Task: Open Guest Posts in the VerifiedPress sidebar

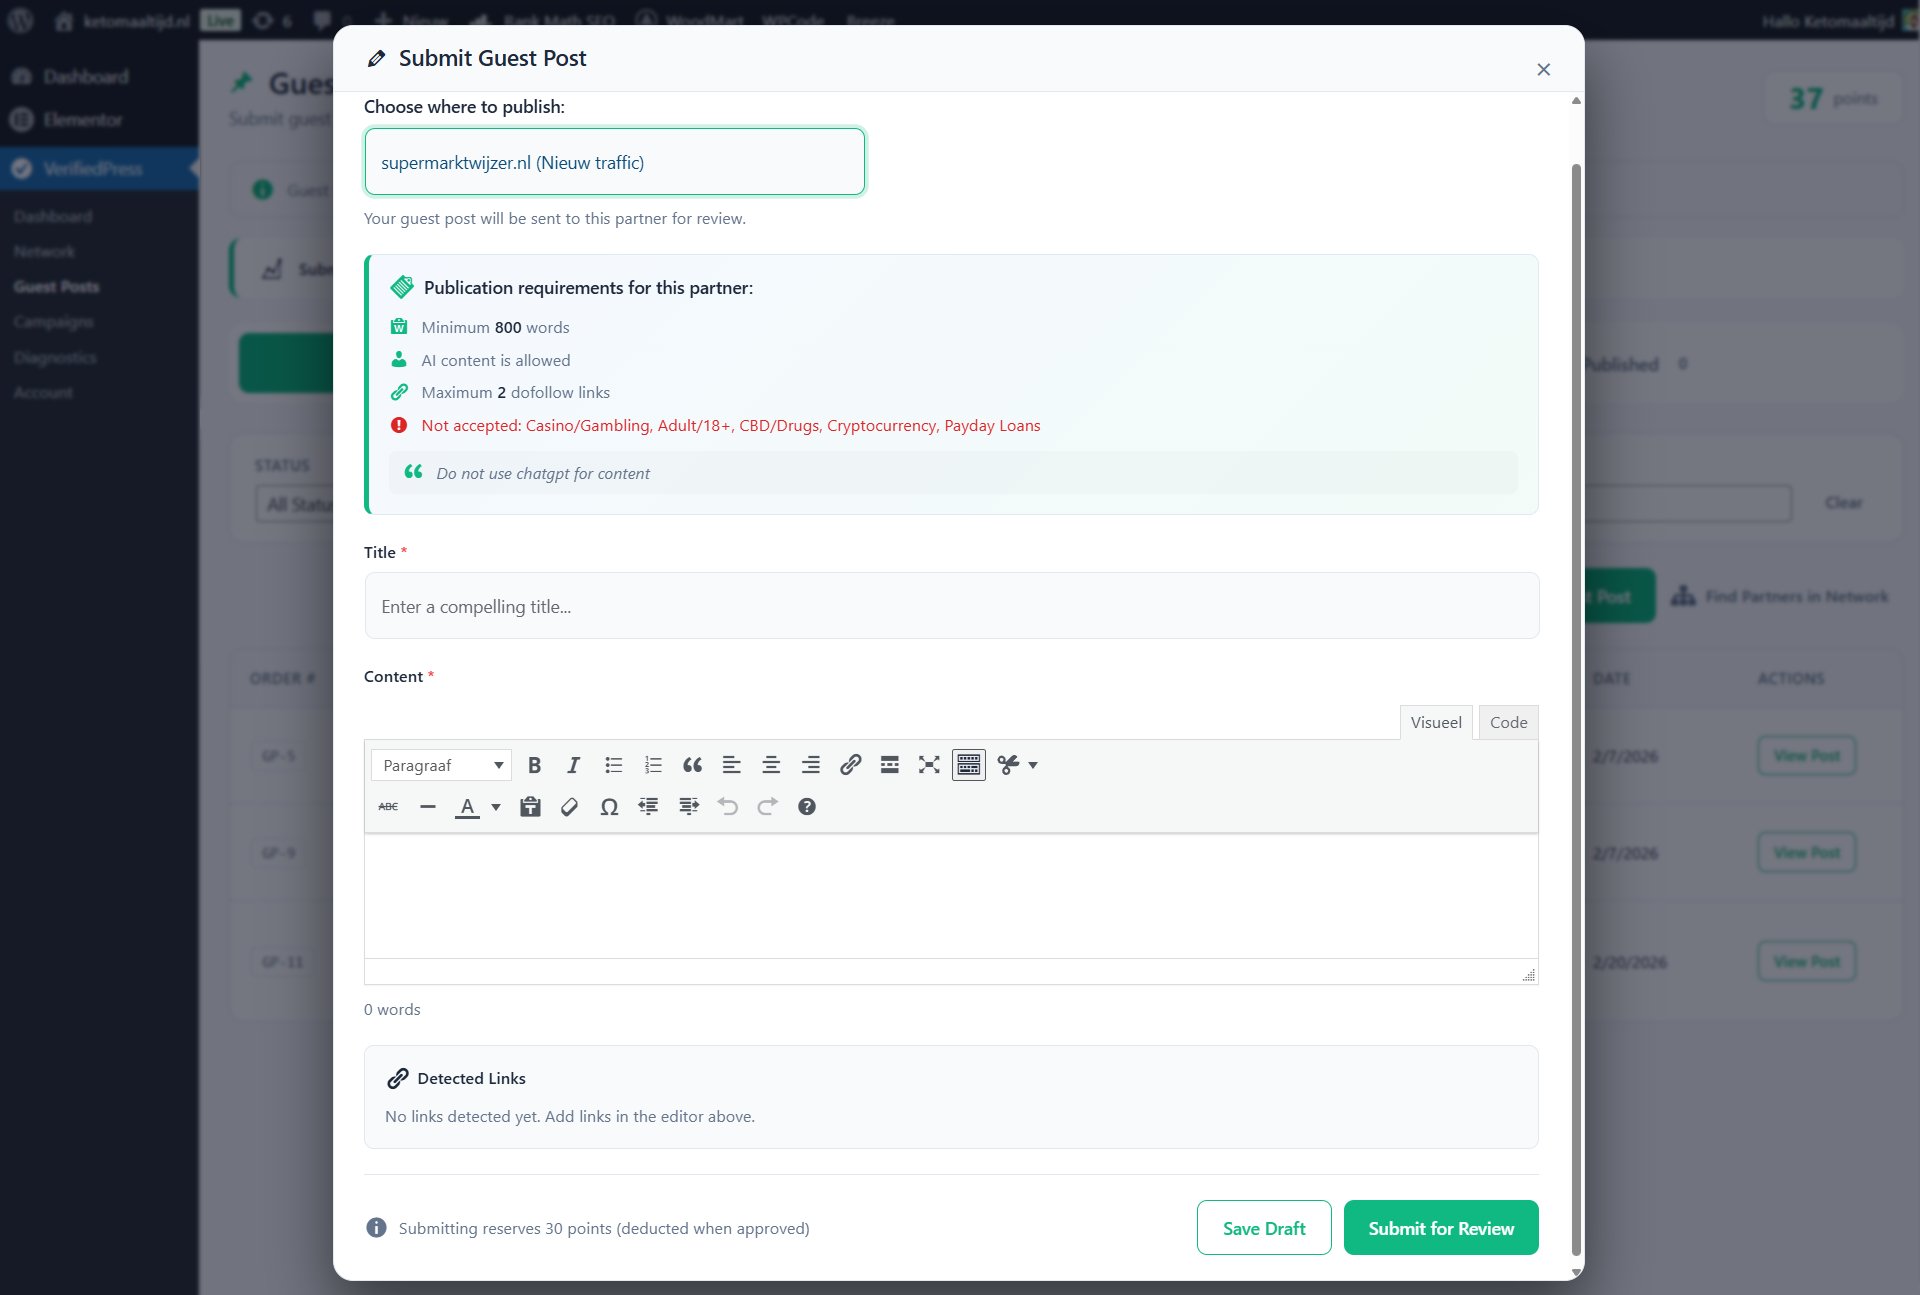Action: (x=56, y=287)
